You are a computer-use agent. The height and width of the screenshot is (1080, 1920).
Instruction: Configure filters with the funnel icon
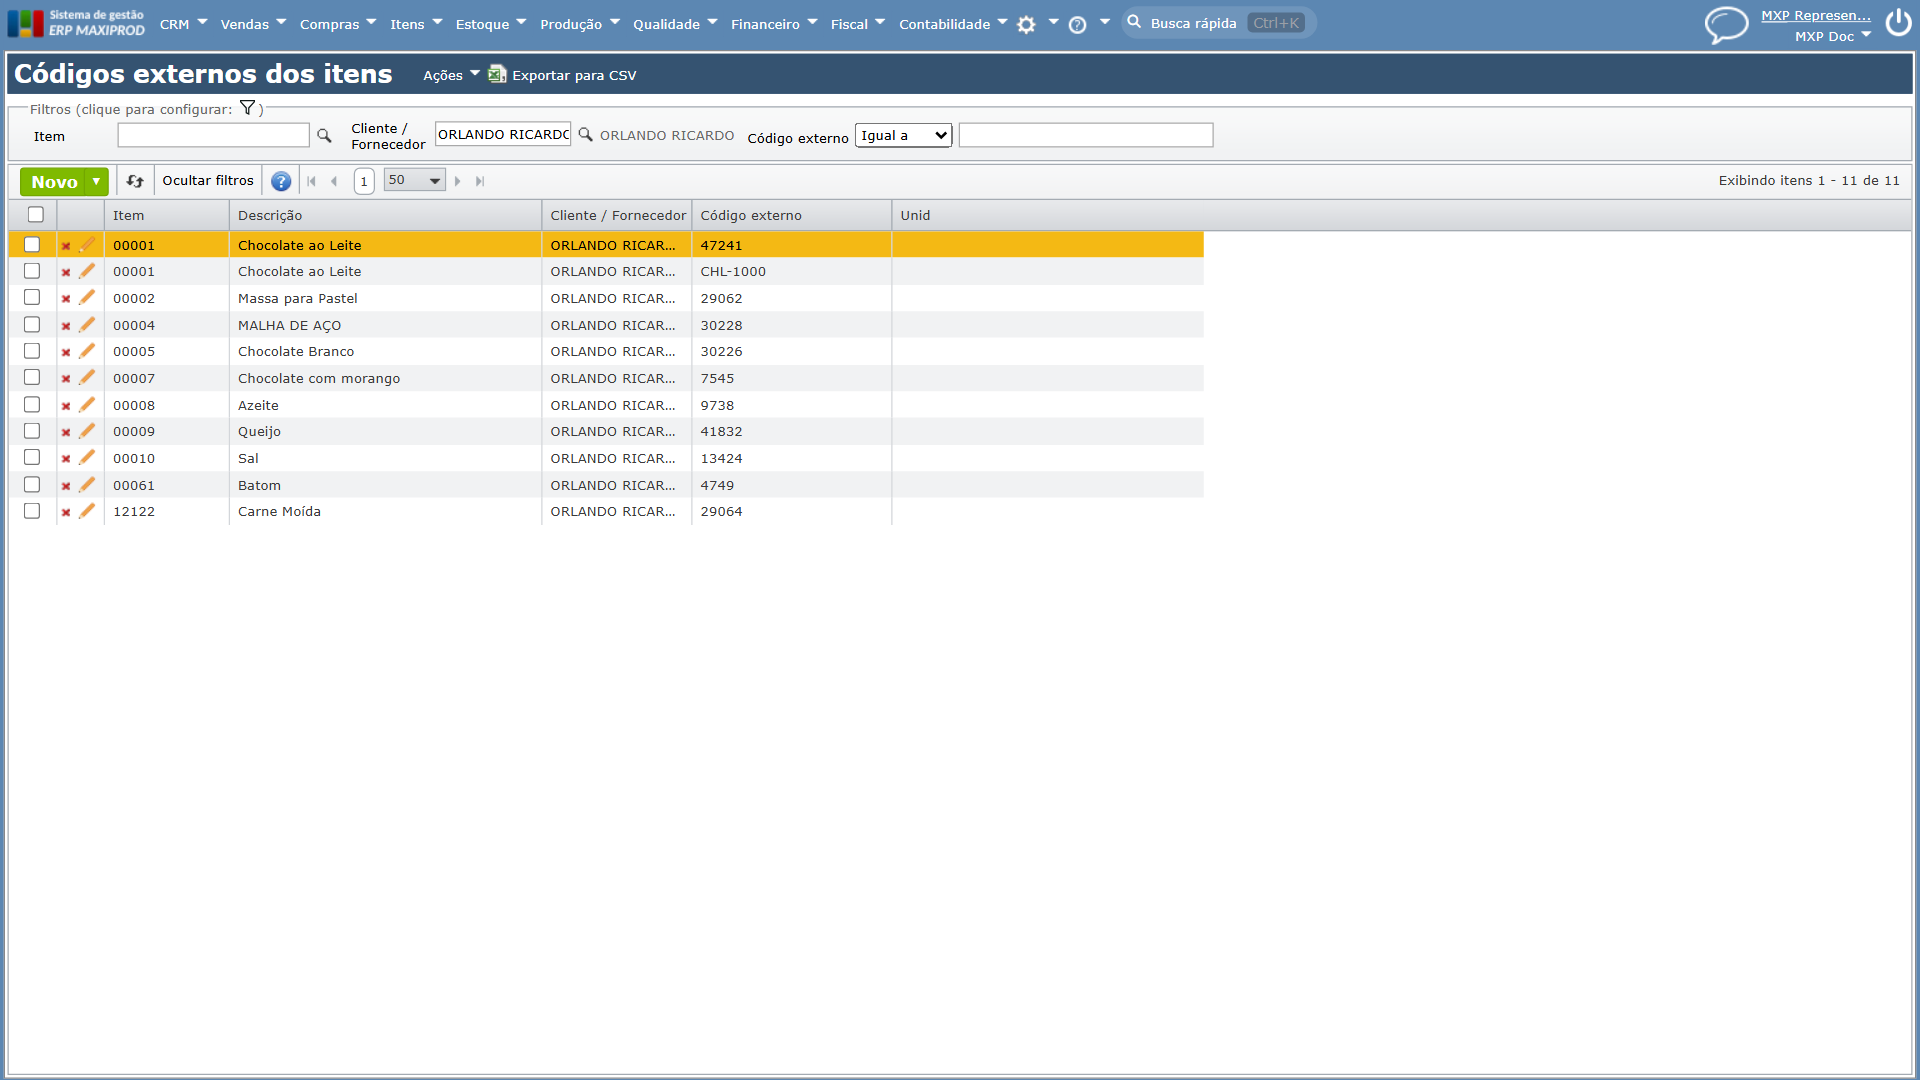247,108
